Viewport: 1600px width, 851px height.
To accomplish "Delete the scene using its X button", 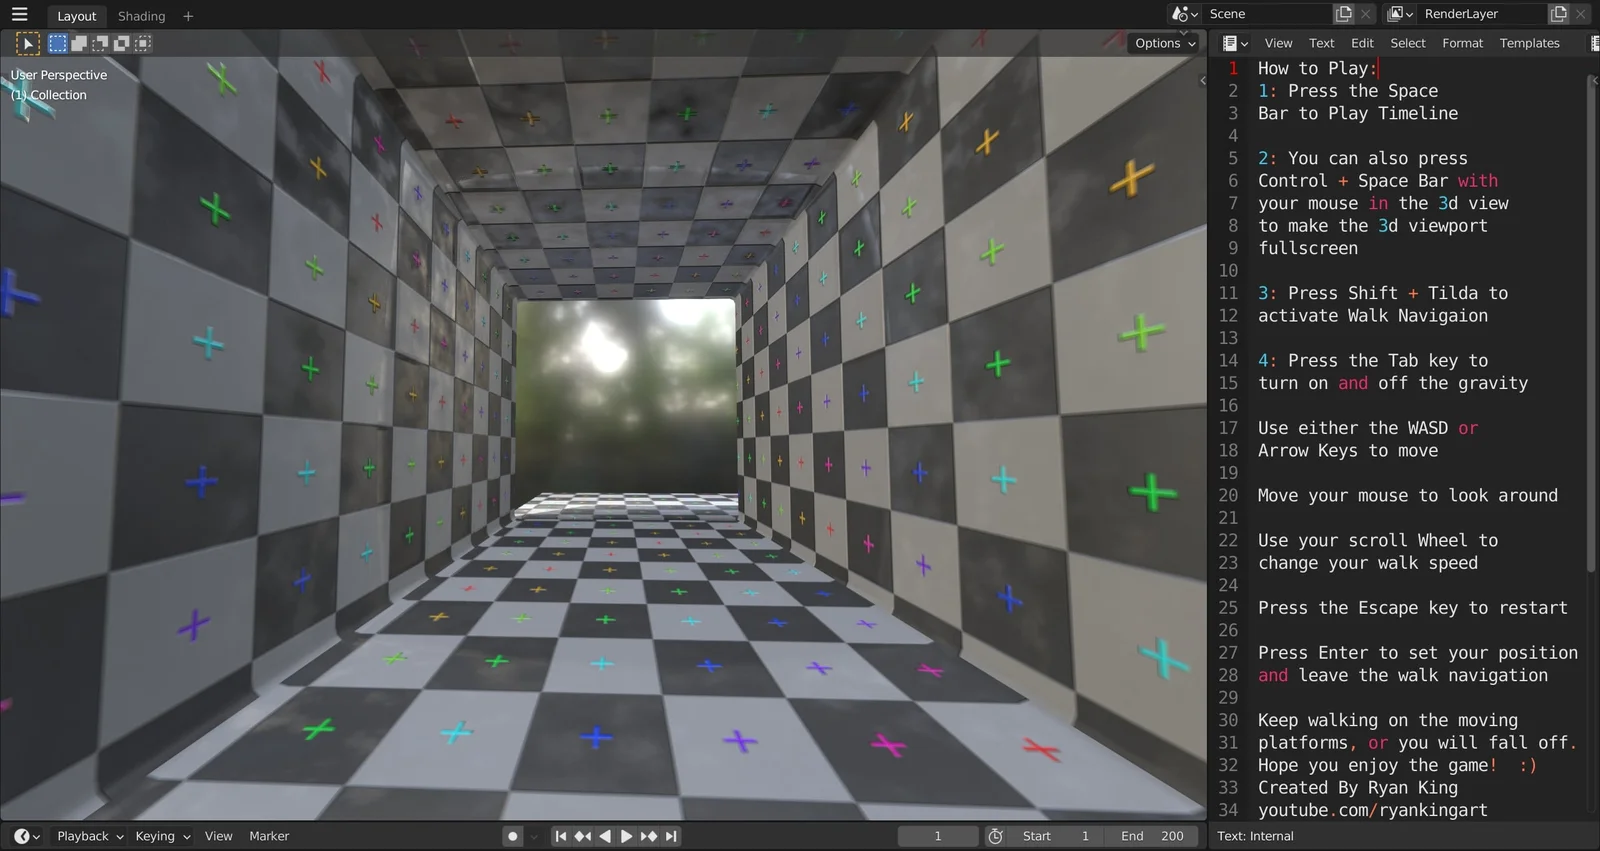I will point(1366,14).
